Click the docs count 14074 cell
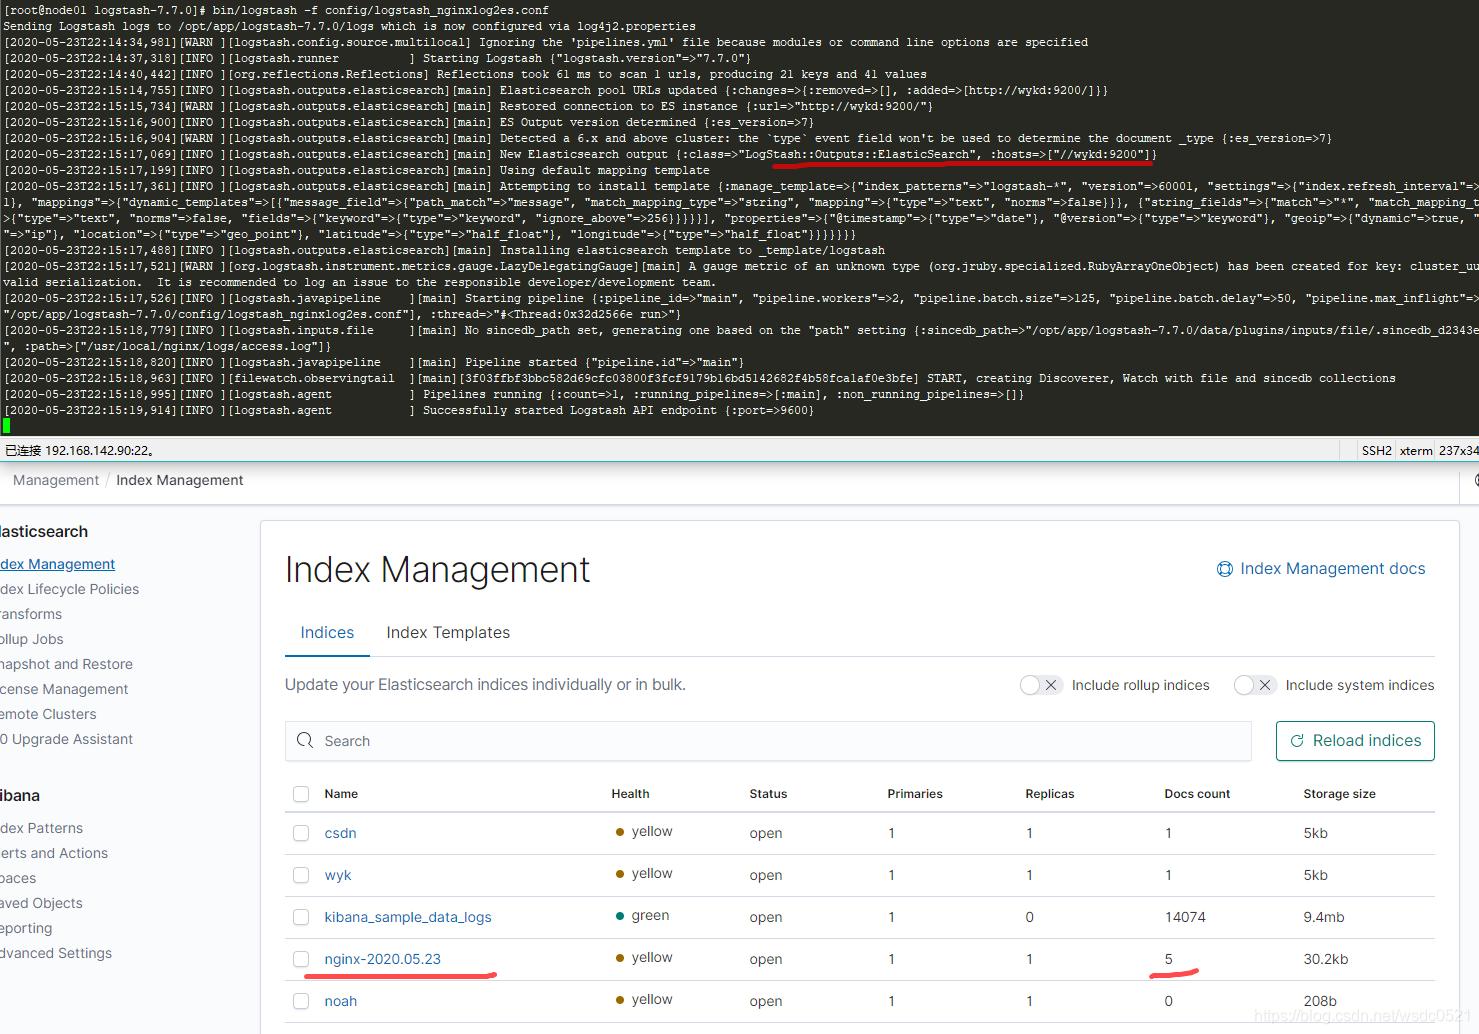This screenshot has width=1479, height=1034. pos(1185,917)
